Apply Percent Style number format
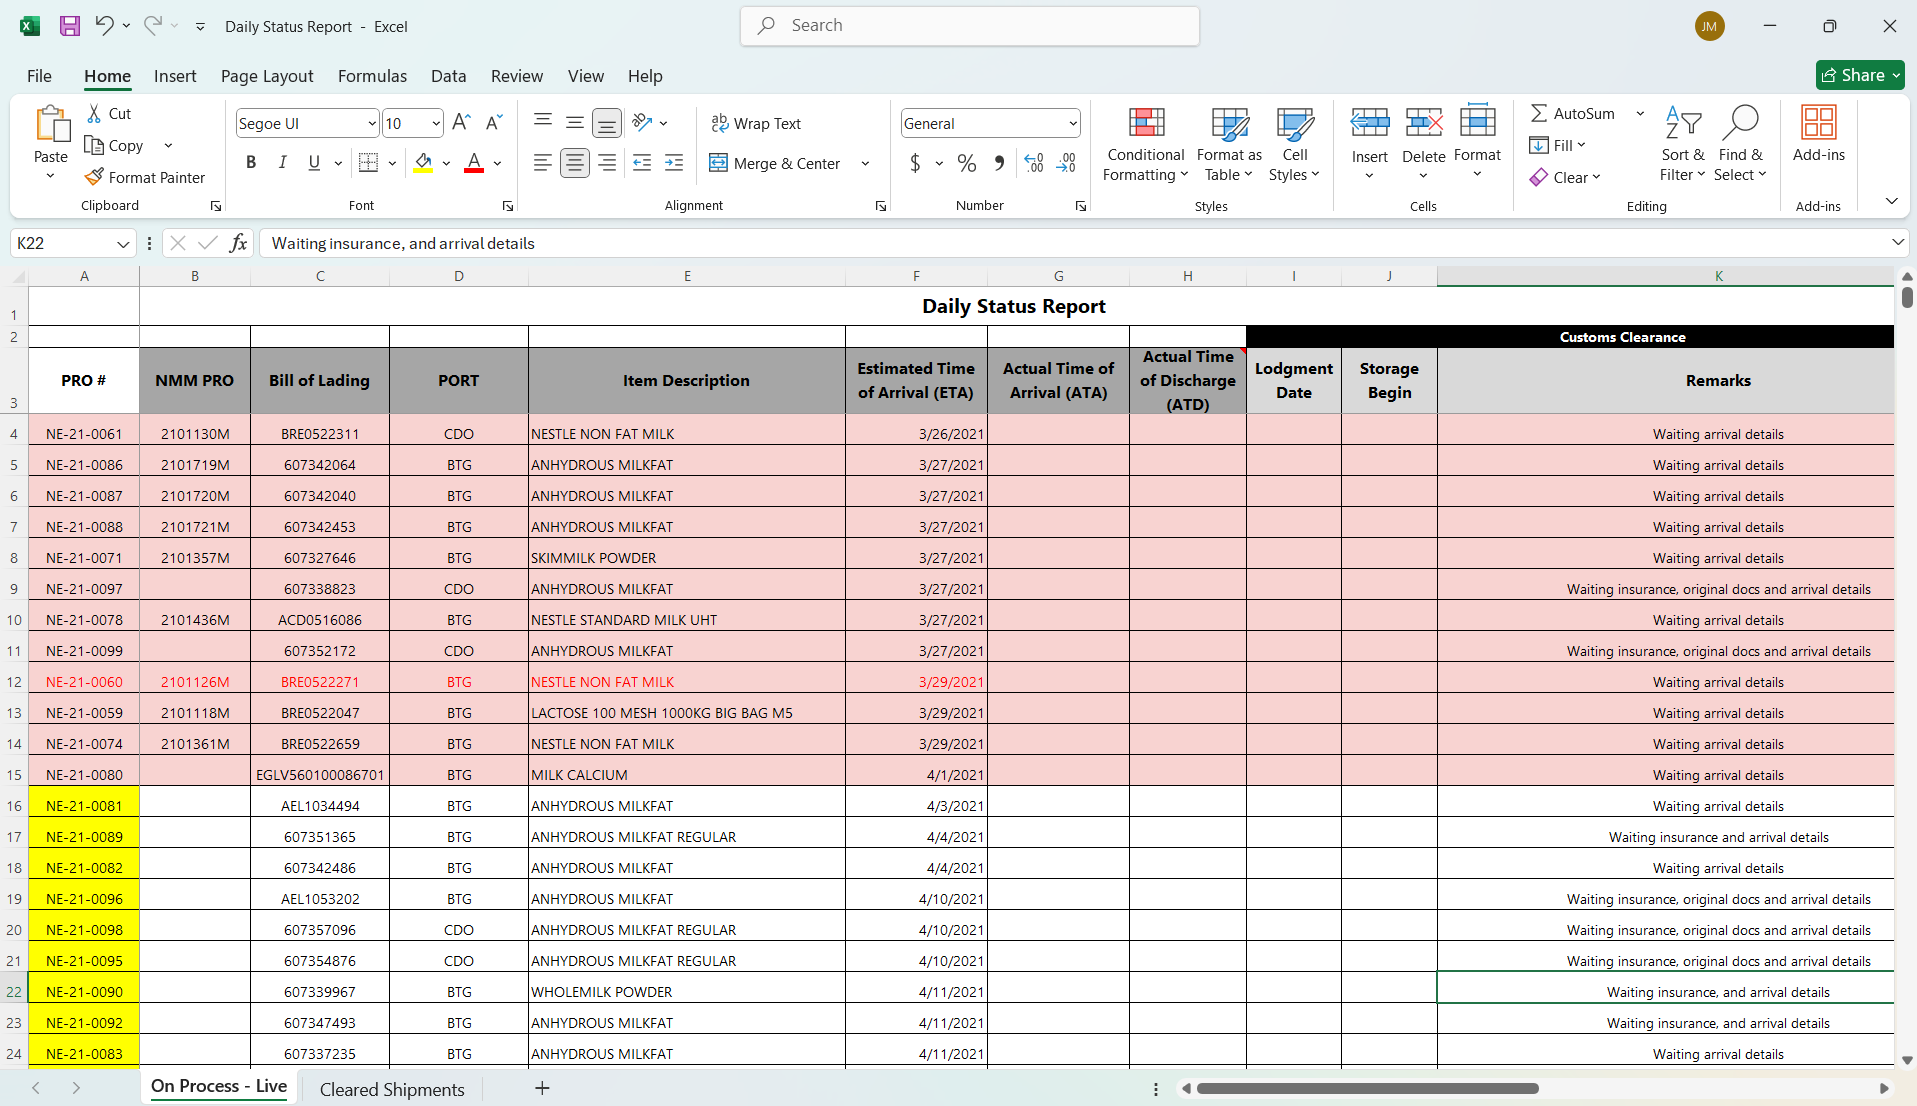 coord(966,163)
